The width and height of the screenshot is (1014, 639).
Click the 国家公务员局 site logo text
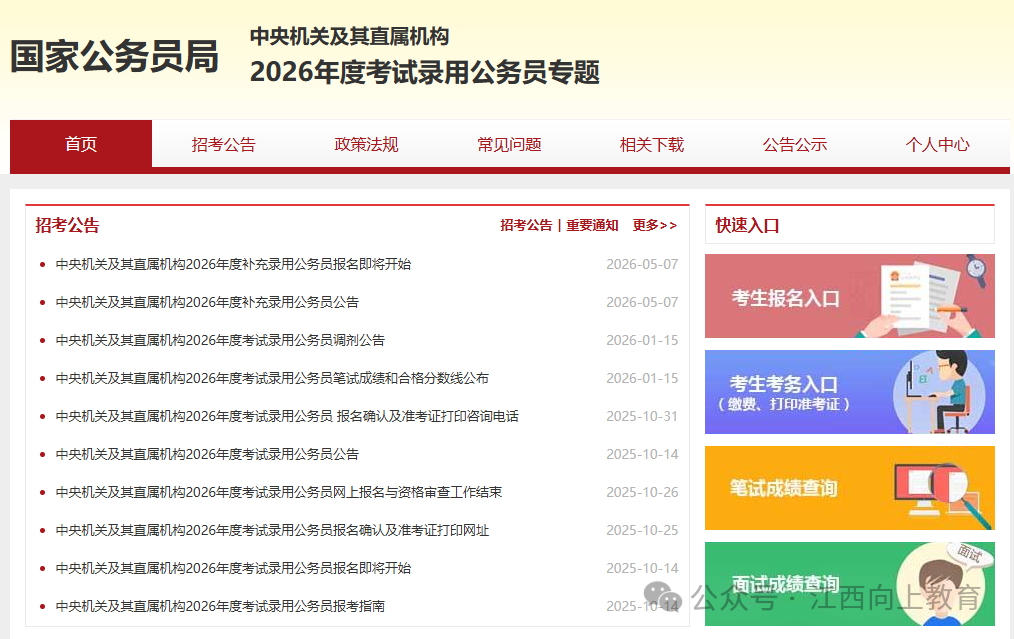click(114, 56)
